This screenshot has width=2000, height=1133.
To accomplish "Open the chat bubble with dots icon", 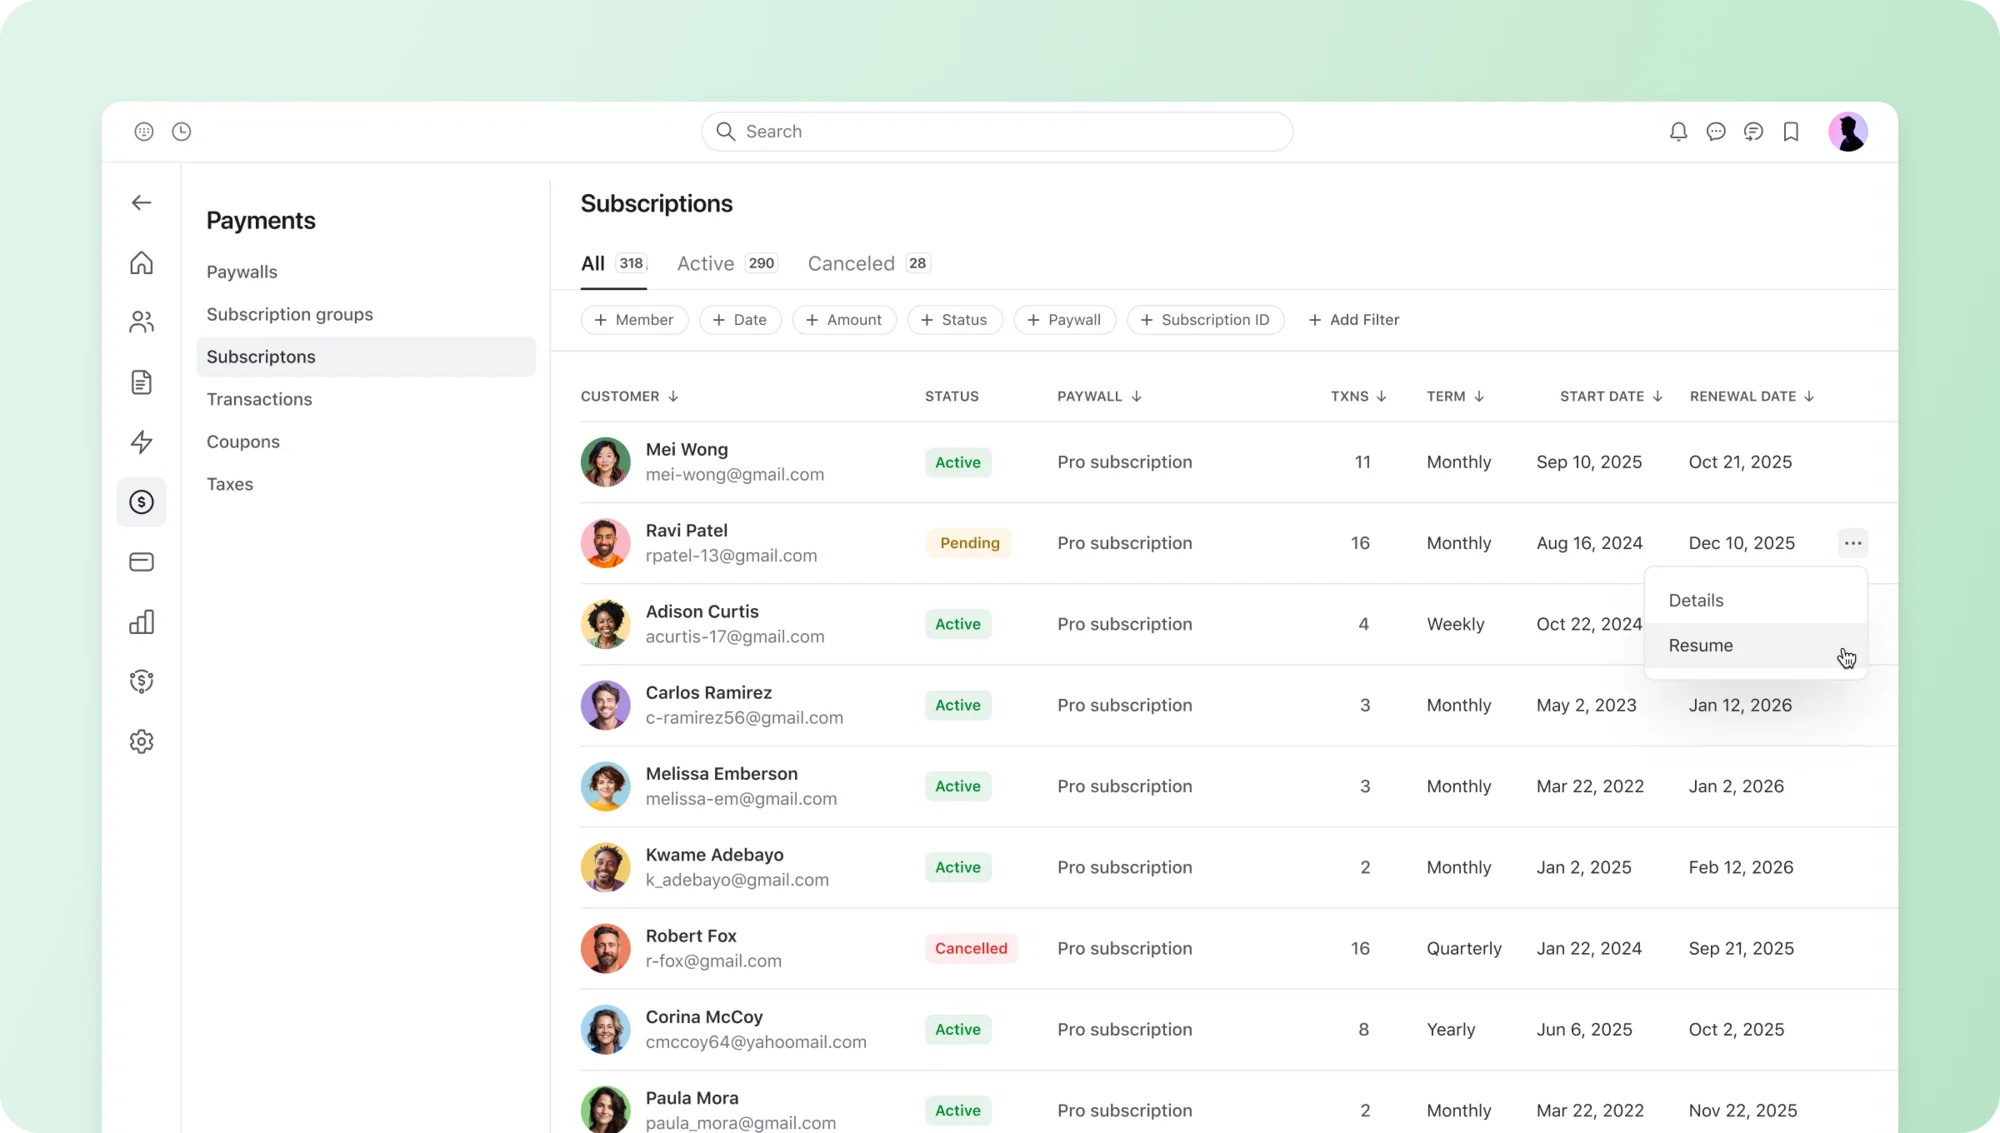I will pos(1716,131).
